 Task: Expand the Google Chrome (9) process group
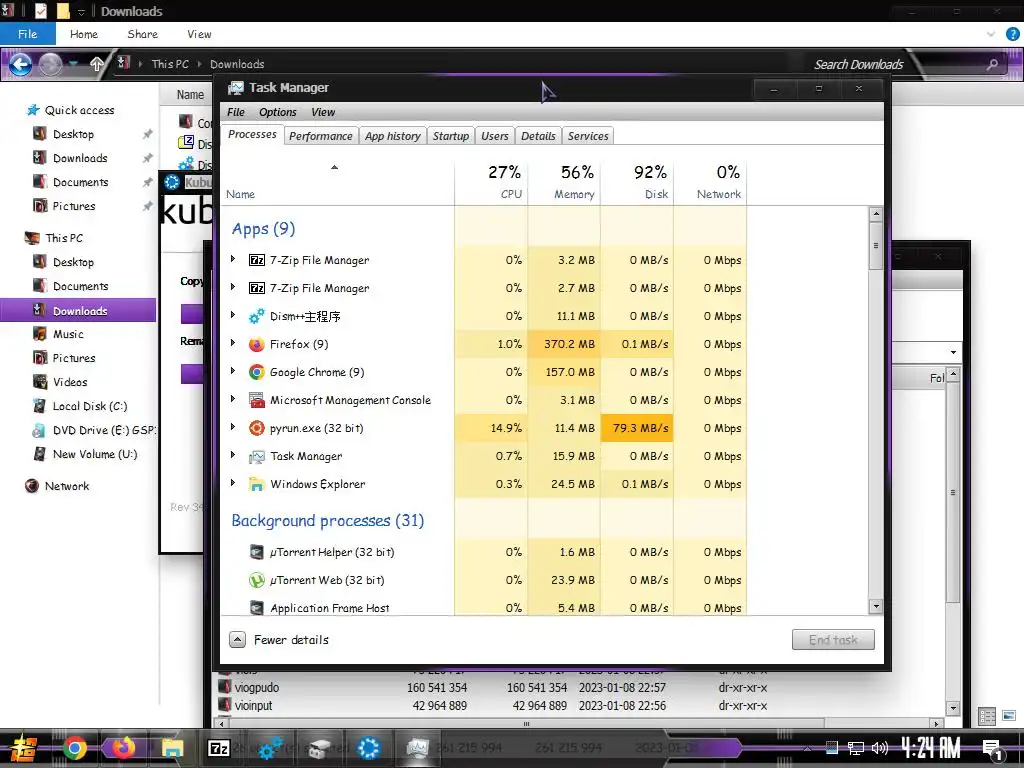click(x=233, y=372)
